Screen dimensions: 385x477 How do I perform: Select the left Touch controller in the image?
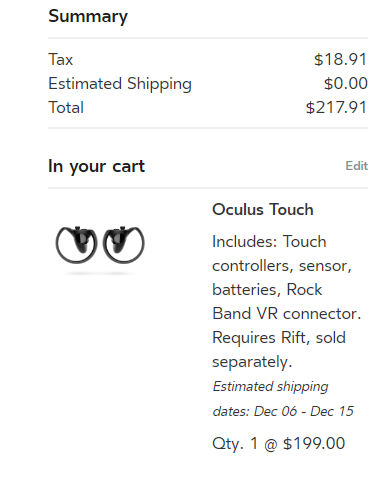(x=76, y=245)
